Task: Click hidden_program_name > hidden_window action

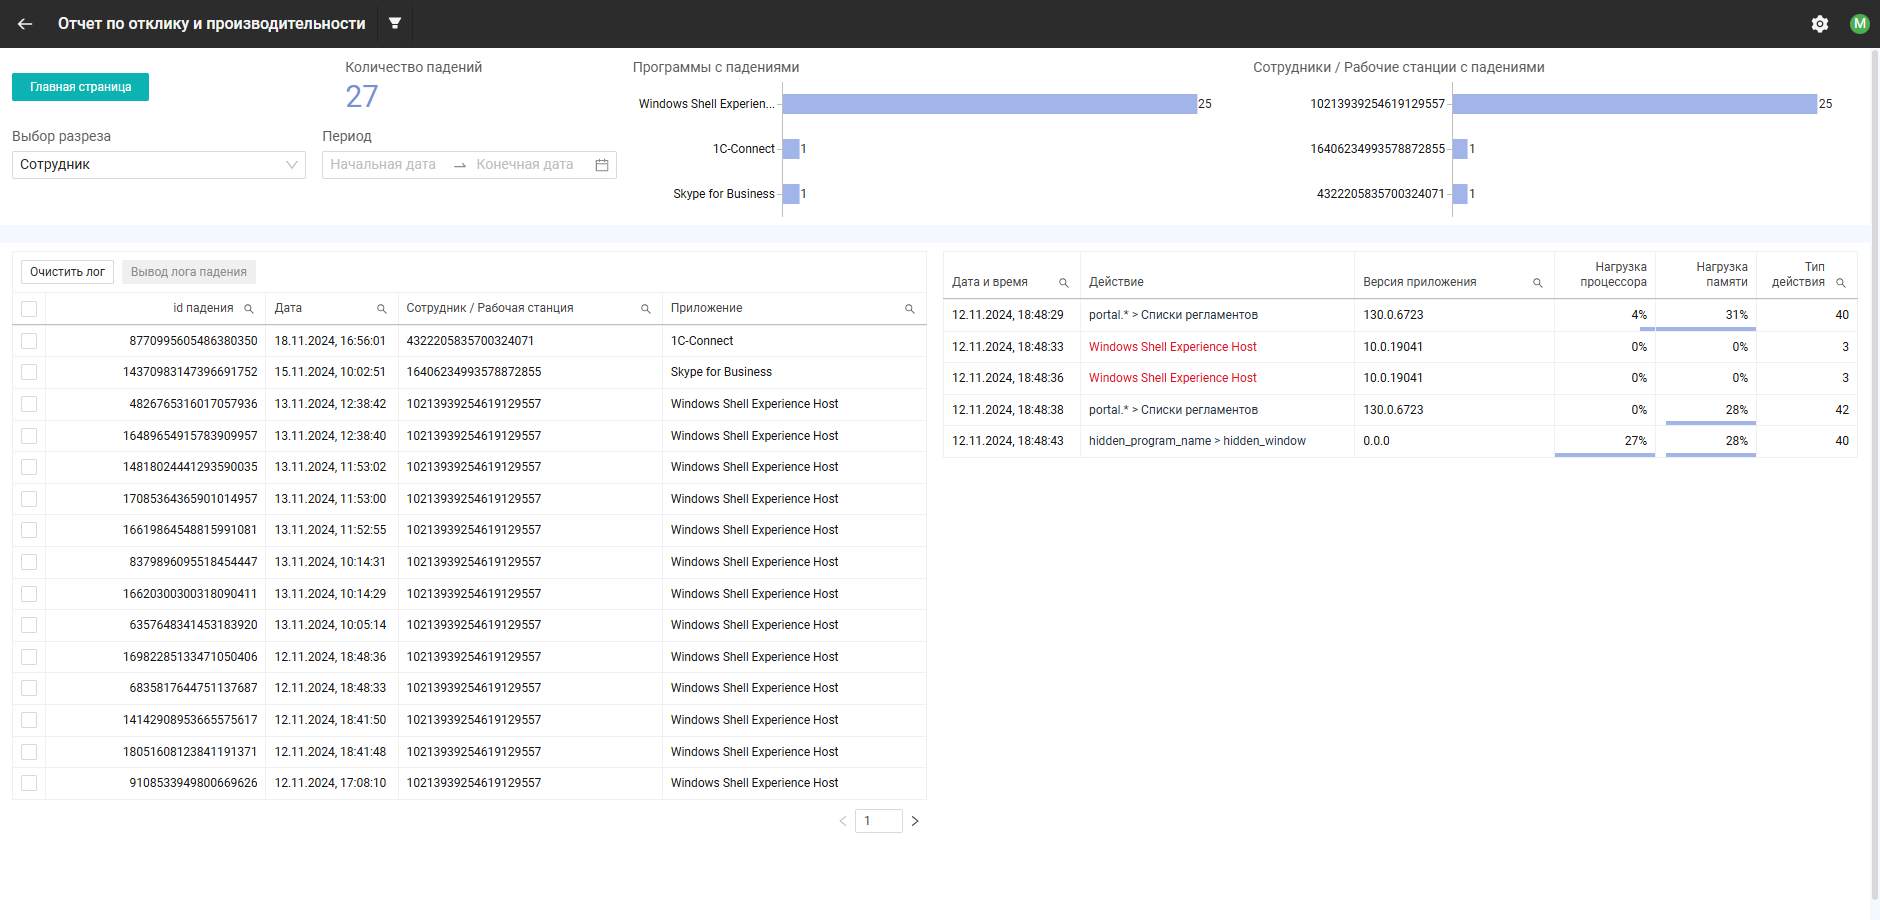Action: coord(1197,441)
